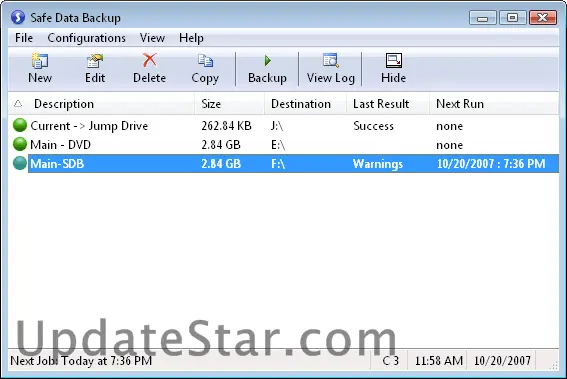Click the Warnings result cell

(x=378, y=163)
